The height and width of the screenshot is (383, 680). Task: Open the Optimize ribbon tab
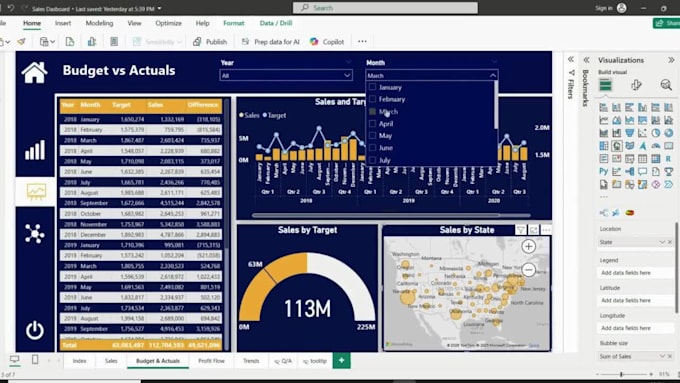point(168,23)
